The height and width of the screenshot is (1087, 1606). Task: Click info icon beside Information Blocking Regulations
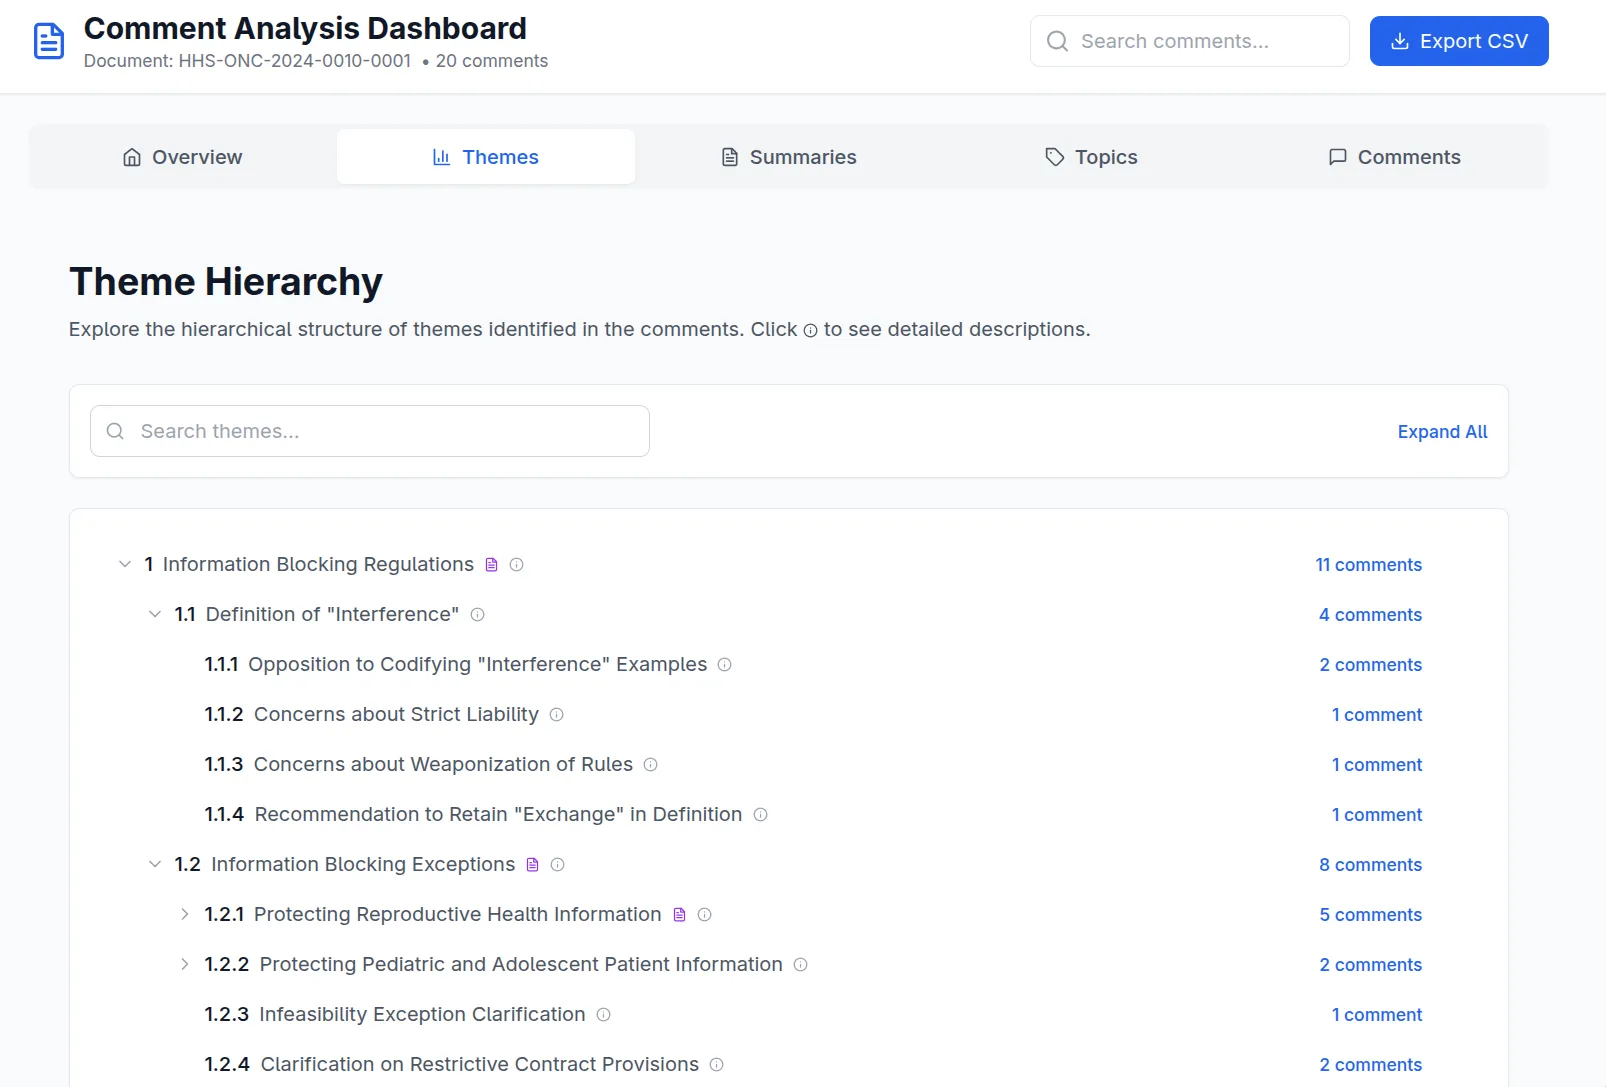(x=516, y=565)
